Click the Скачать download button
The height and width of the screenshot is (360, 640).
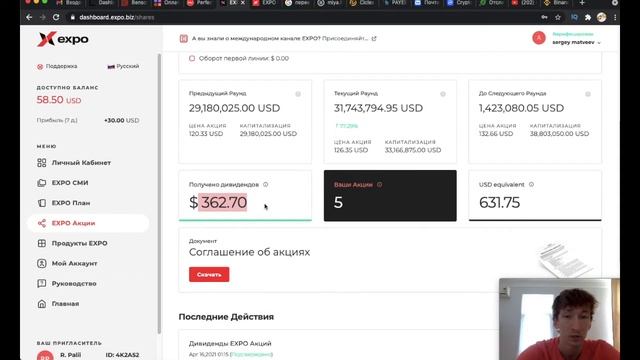209,274
